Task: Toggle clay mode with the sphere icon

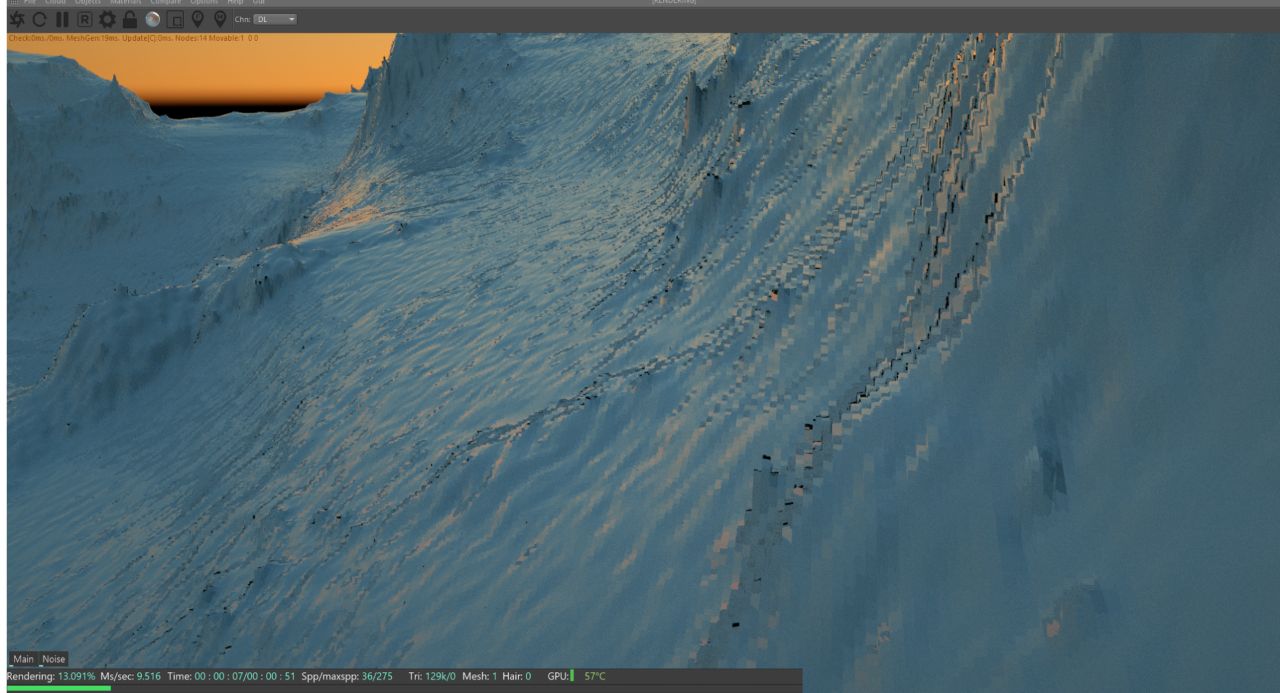Action: pyautogui.click(x=152, y=19)
